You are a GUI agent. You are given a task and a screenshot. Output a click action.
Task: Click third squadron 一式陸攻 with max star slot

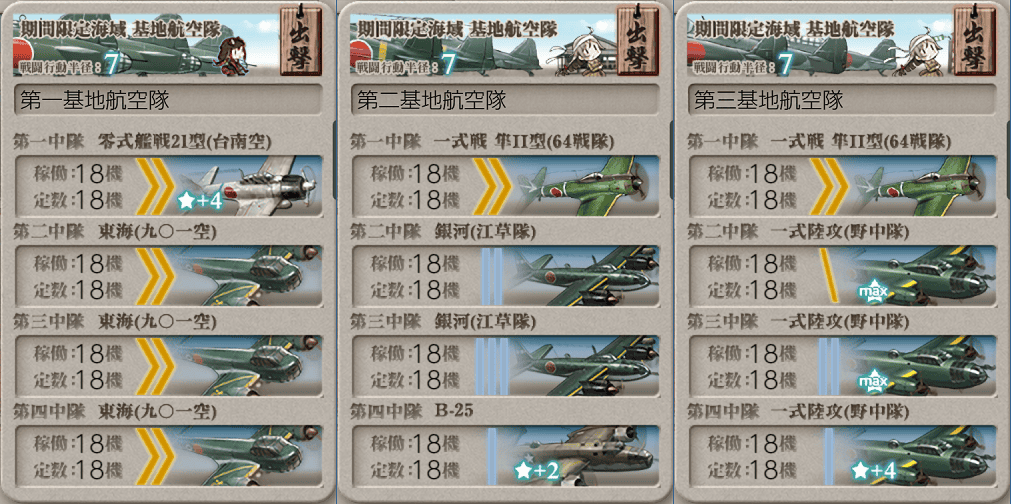coord(842,365)
